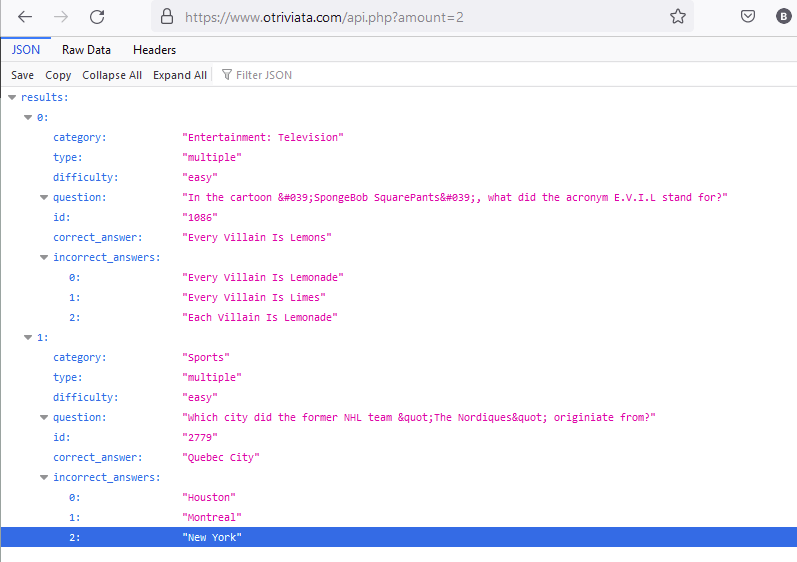The width and height of the screenshot is (797, 562).
Task: Click the results key label
Action: 45,97
